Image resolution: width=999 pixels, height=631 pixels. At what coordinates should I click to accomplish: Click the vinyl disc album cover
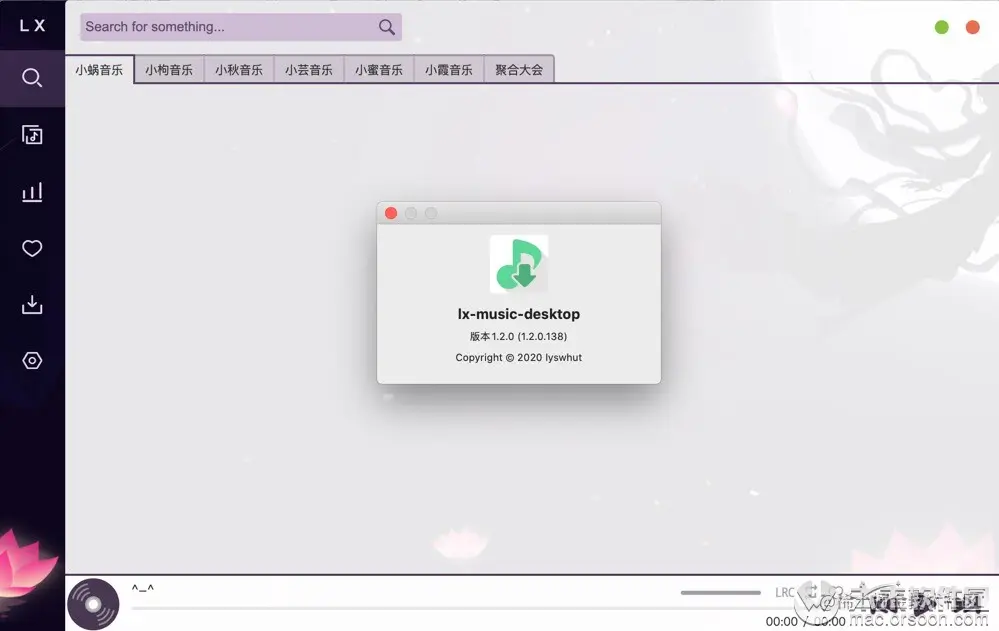pyautogui.click(x=93, y=604)
